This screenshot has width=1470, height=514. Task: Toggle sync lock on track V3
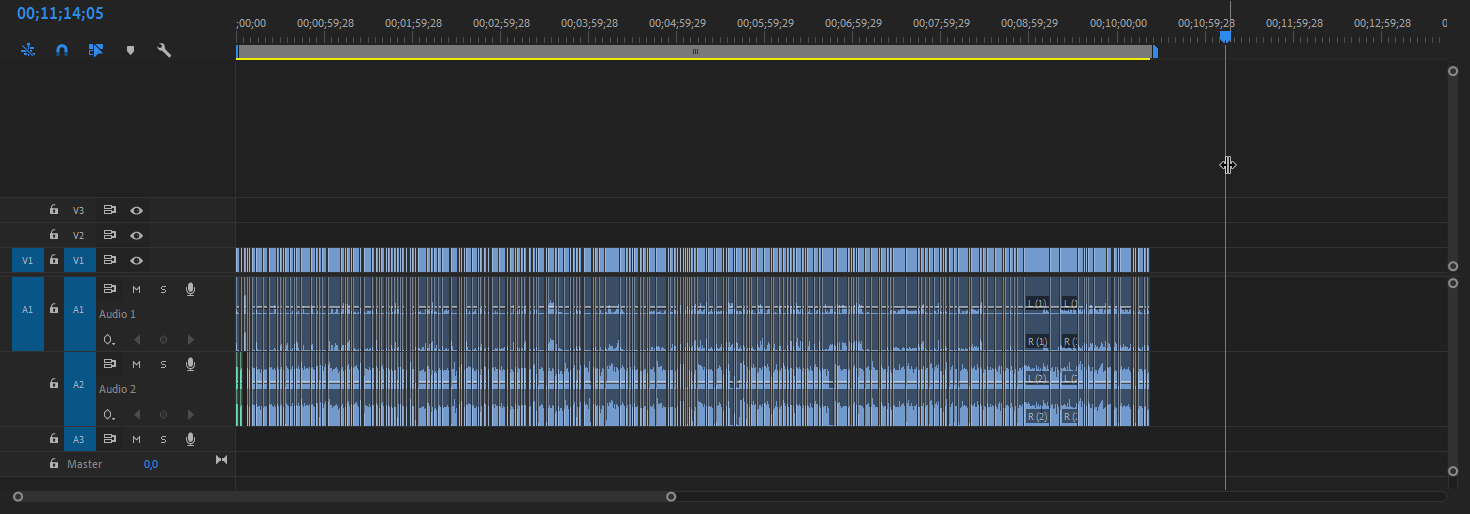pos(109,210)
